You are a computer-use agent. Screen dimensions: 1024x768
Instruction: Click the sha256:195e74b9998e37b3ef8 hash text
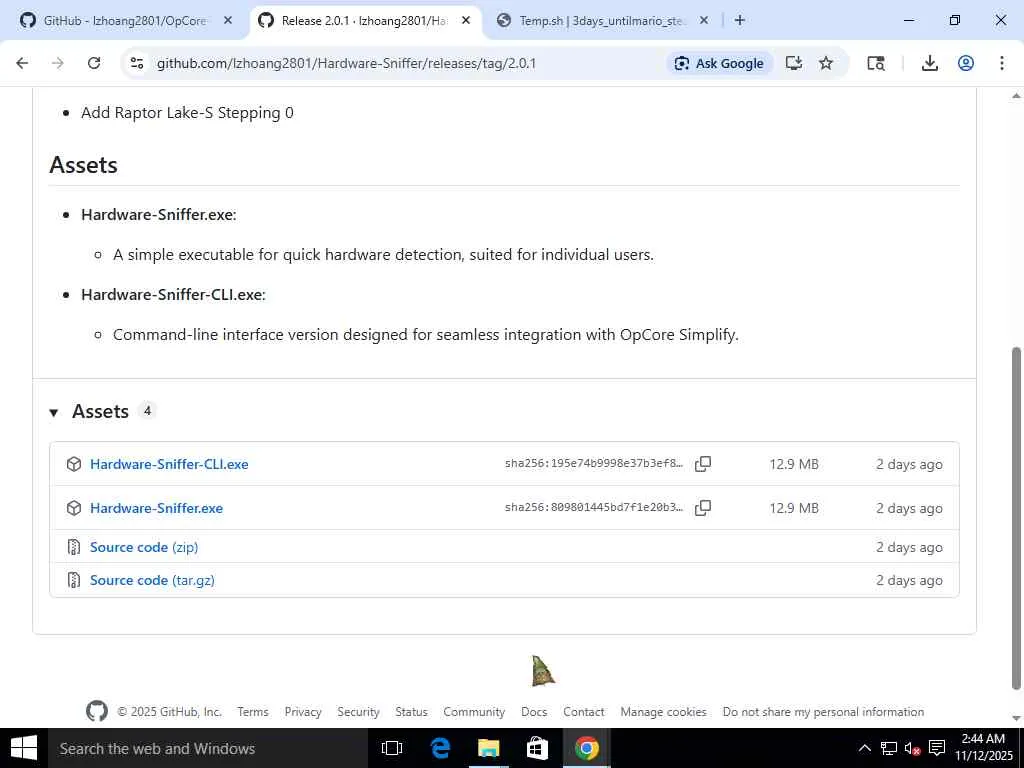594,464
